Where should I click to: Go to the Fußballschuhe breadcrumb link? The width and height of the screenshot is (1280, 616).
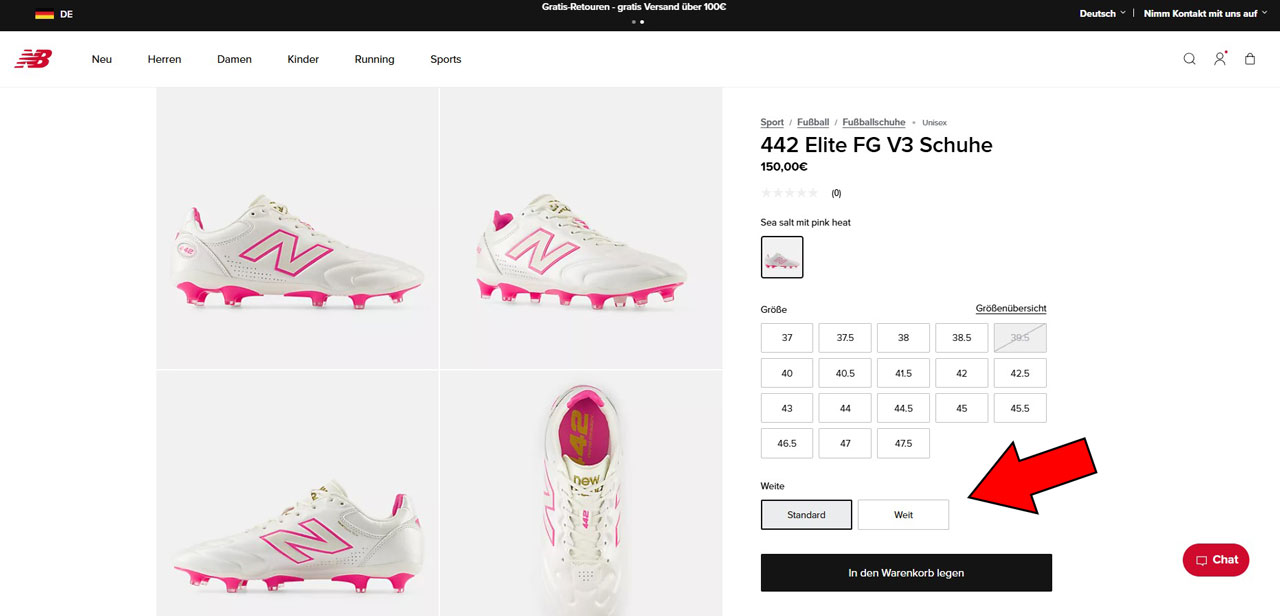[873, 122]
